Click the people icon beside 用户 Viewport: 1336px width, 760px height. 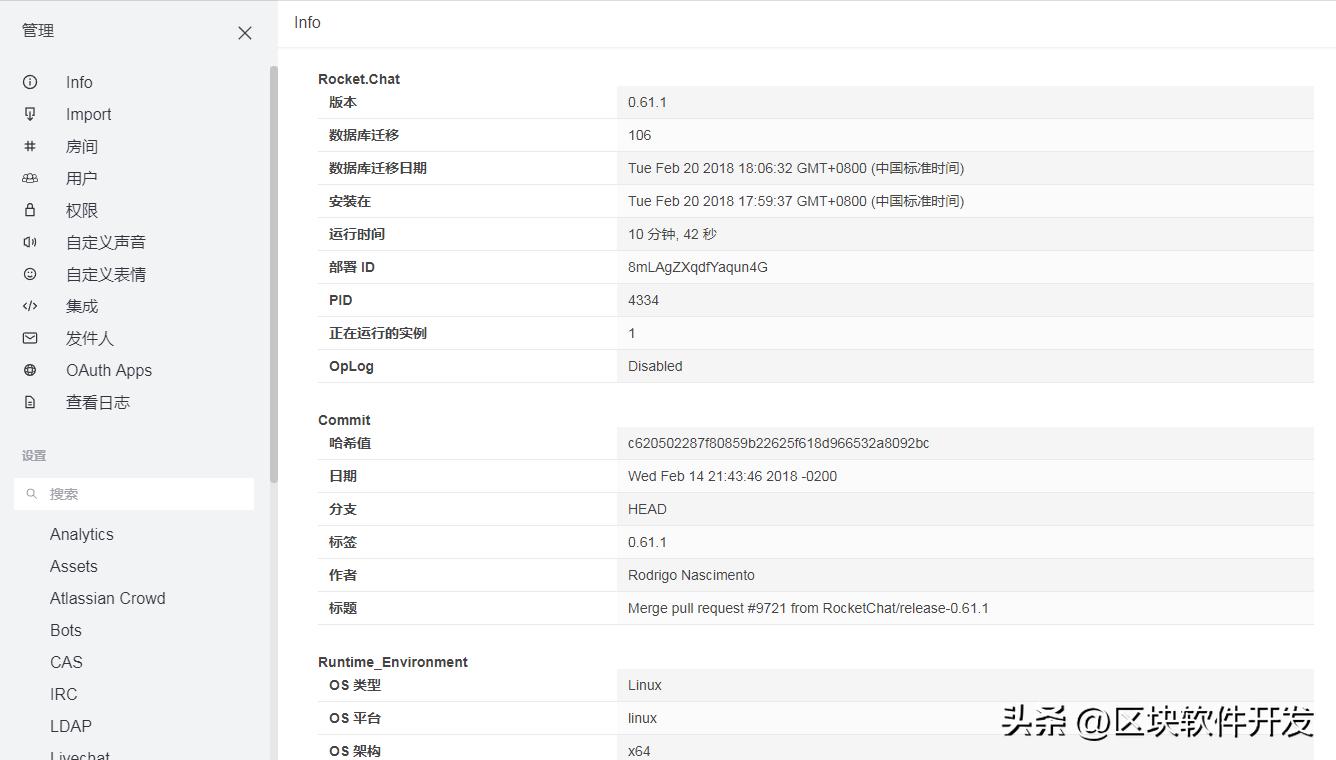30,178
